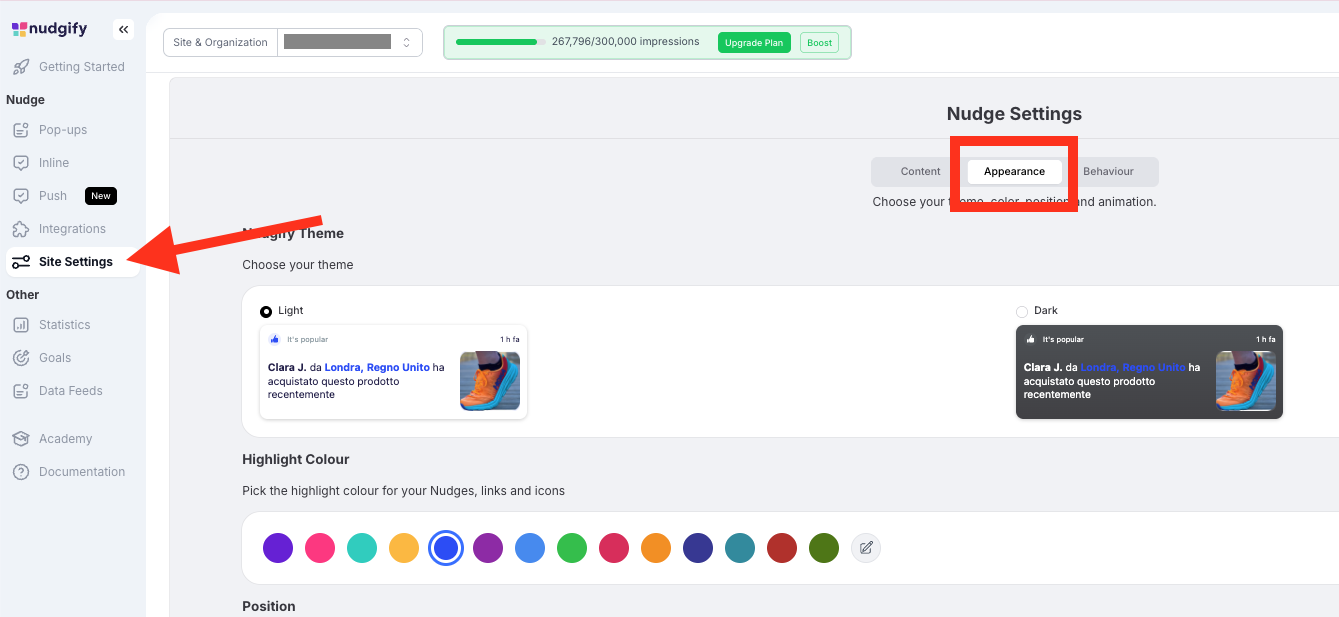Click the Integrations puzzle icon
The width and height of the screenshot is (1339, 617).
click(21, 229)
